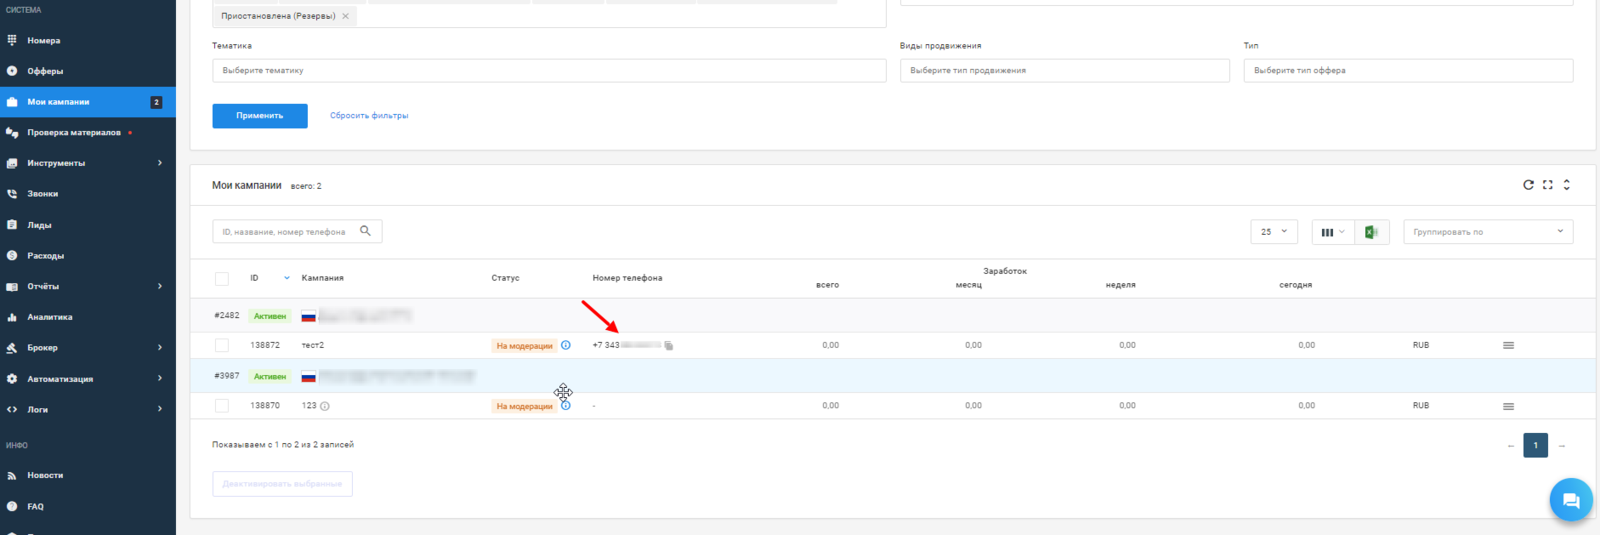Open the column visibility dropdown
Screen dimensions: 1600x535
click(1332, 232)
